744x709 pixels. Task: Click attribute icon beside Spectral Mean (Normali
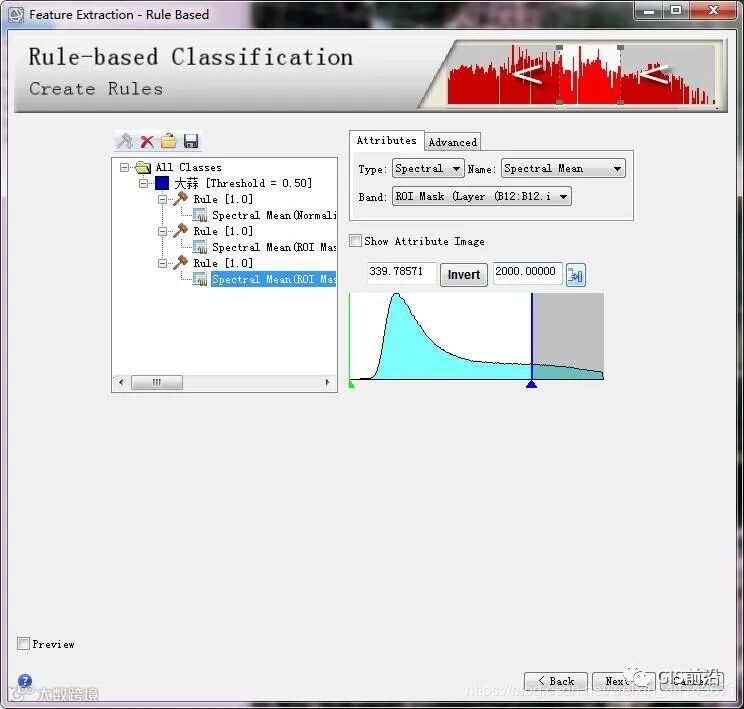200,215
